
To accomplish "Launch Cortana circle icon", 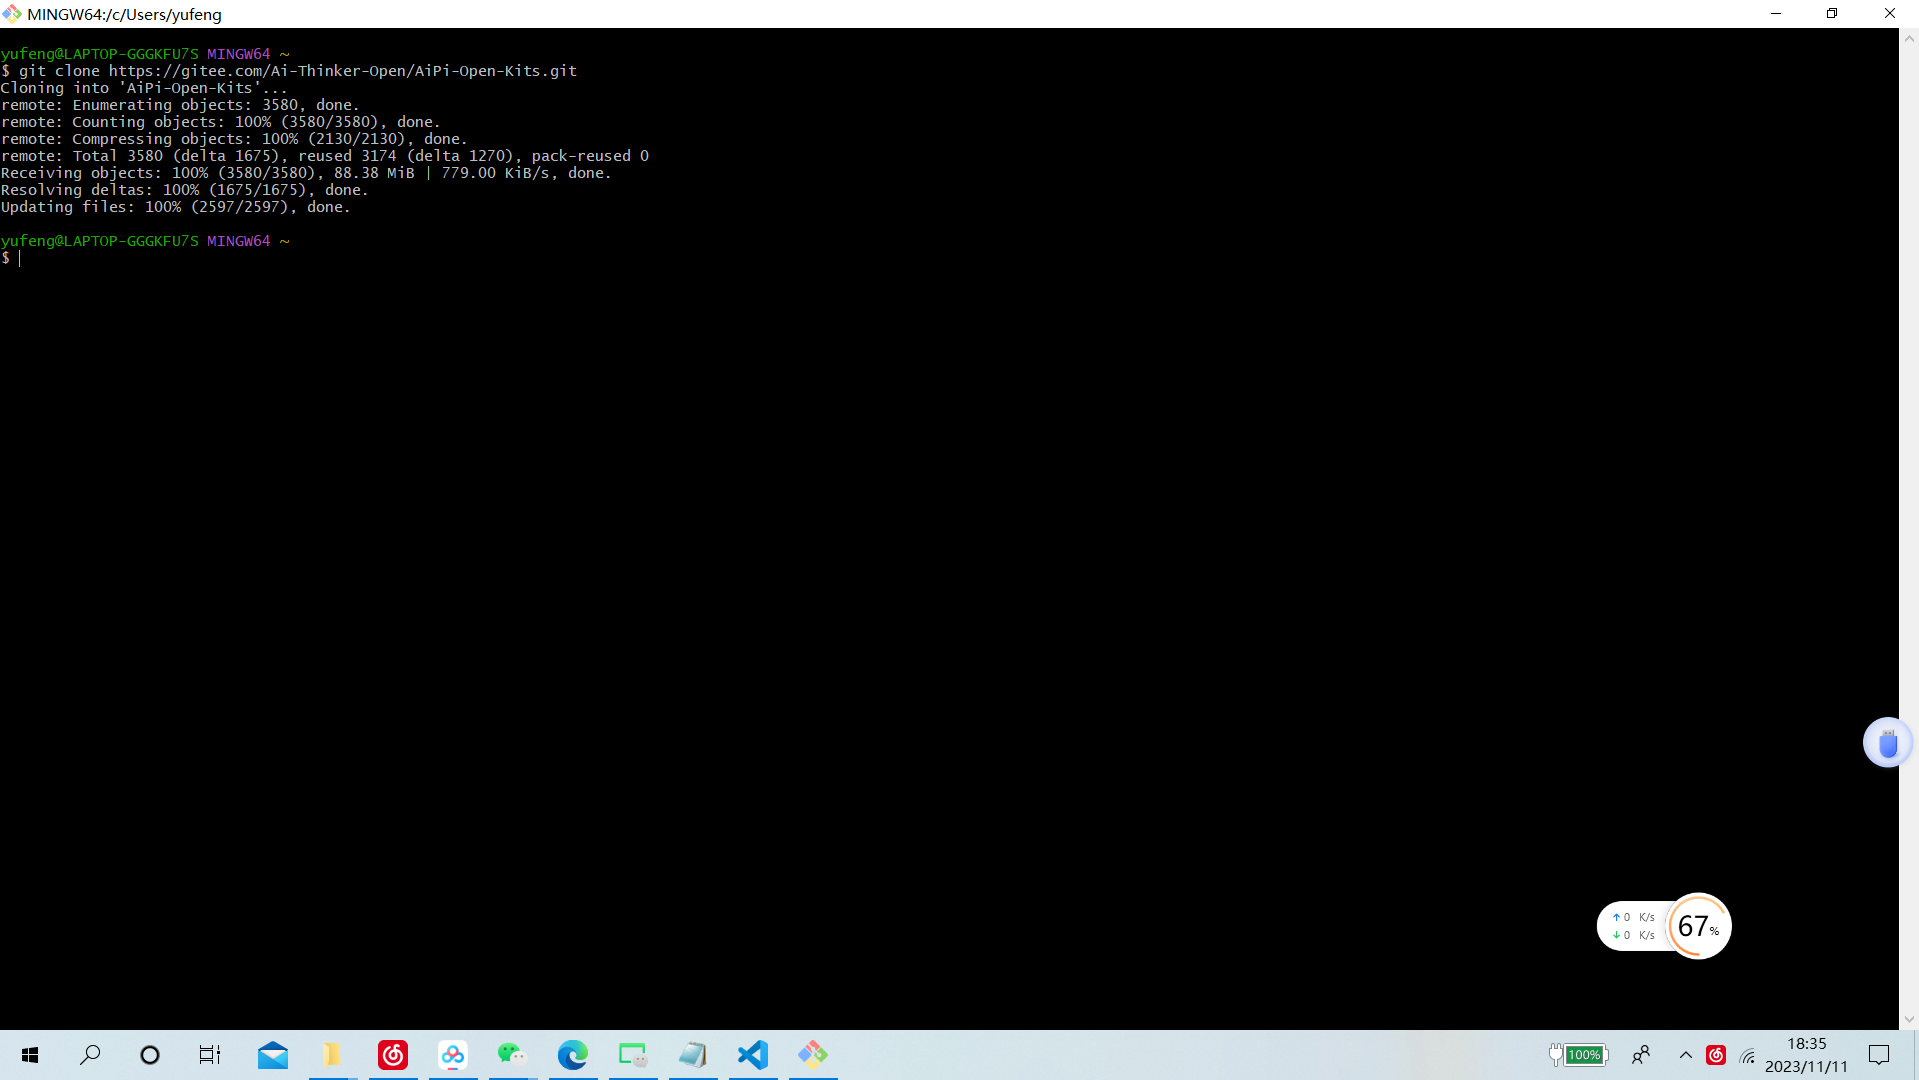I will pyautogui.click(x=150, y=1055).
